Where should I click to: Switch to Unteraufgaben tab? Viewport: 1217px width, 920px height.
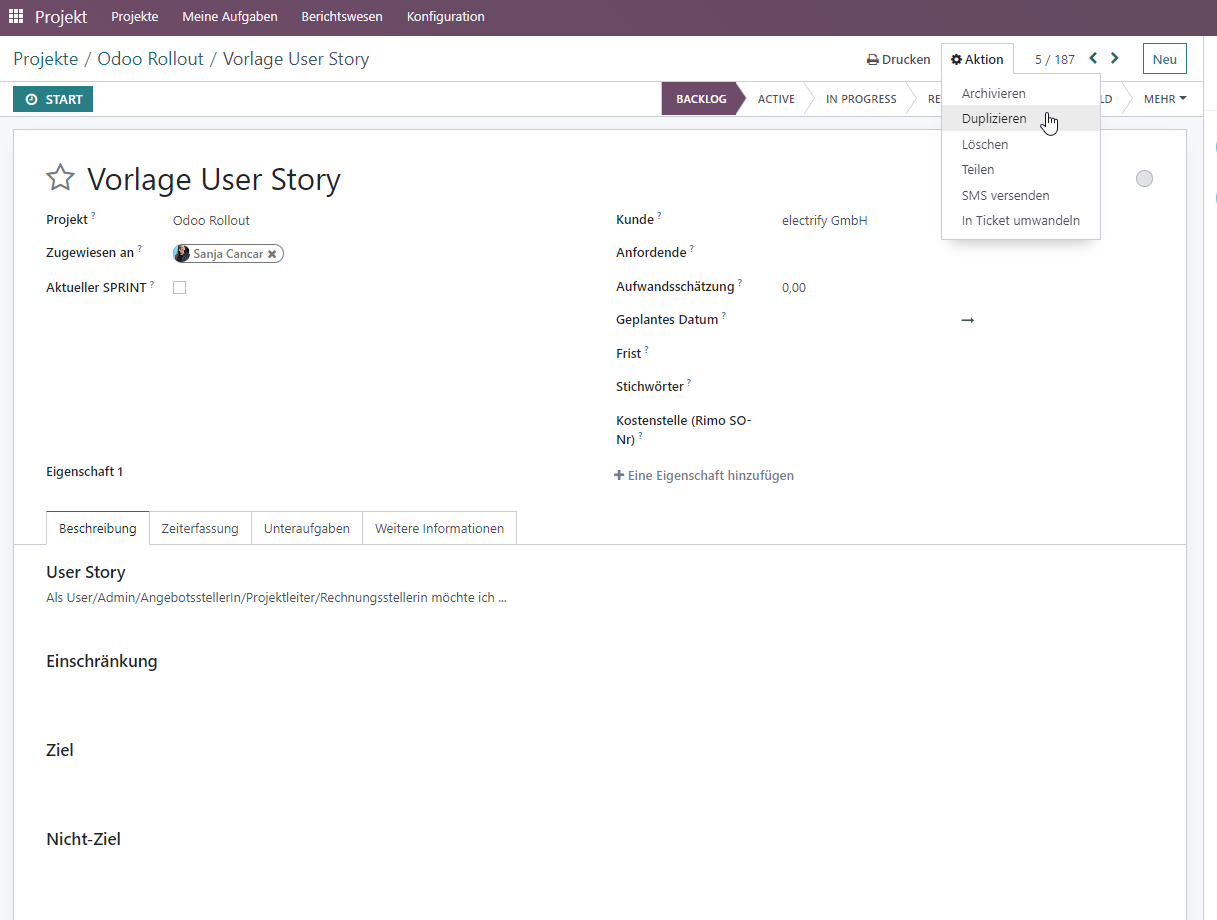pyautogui.click(x=307, y=528)
